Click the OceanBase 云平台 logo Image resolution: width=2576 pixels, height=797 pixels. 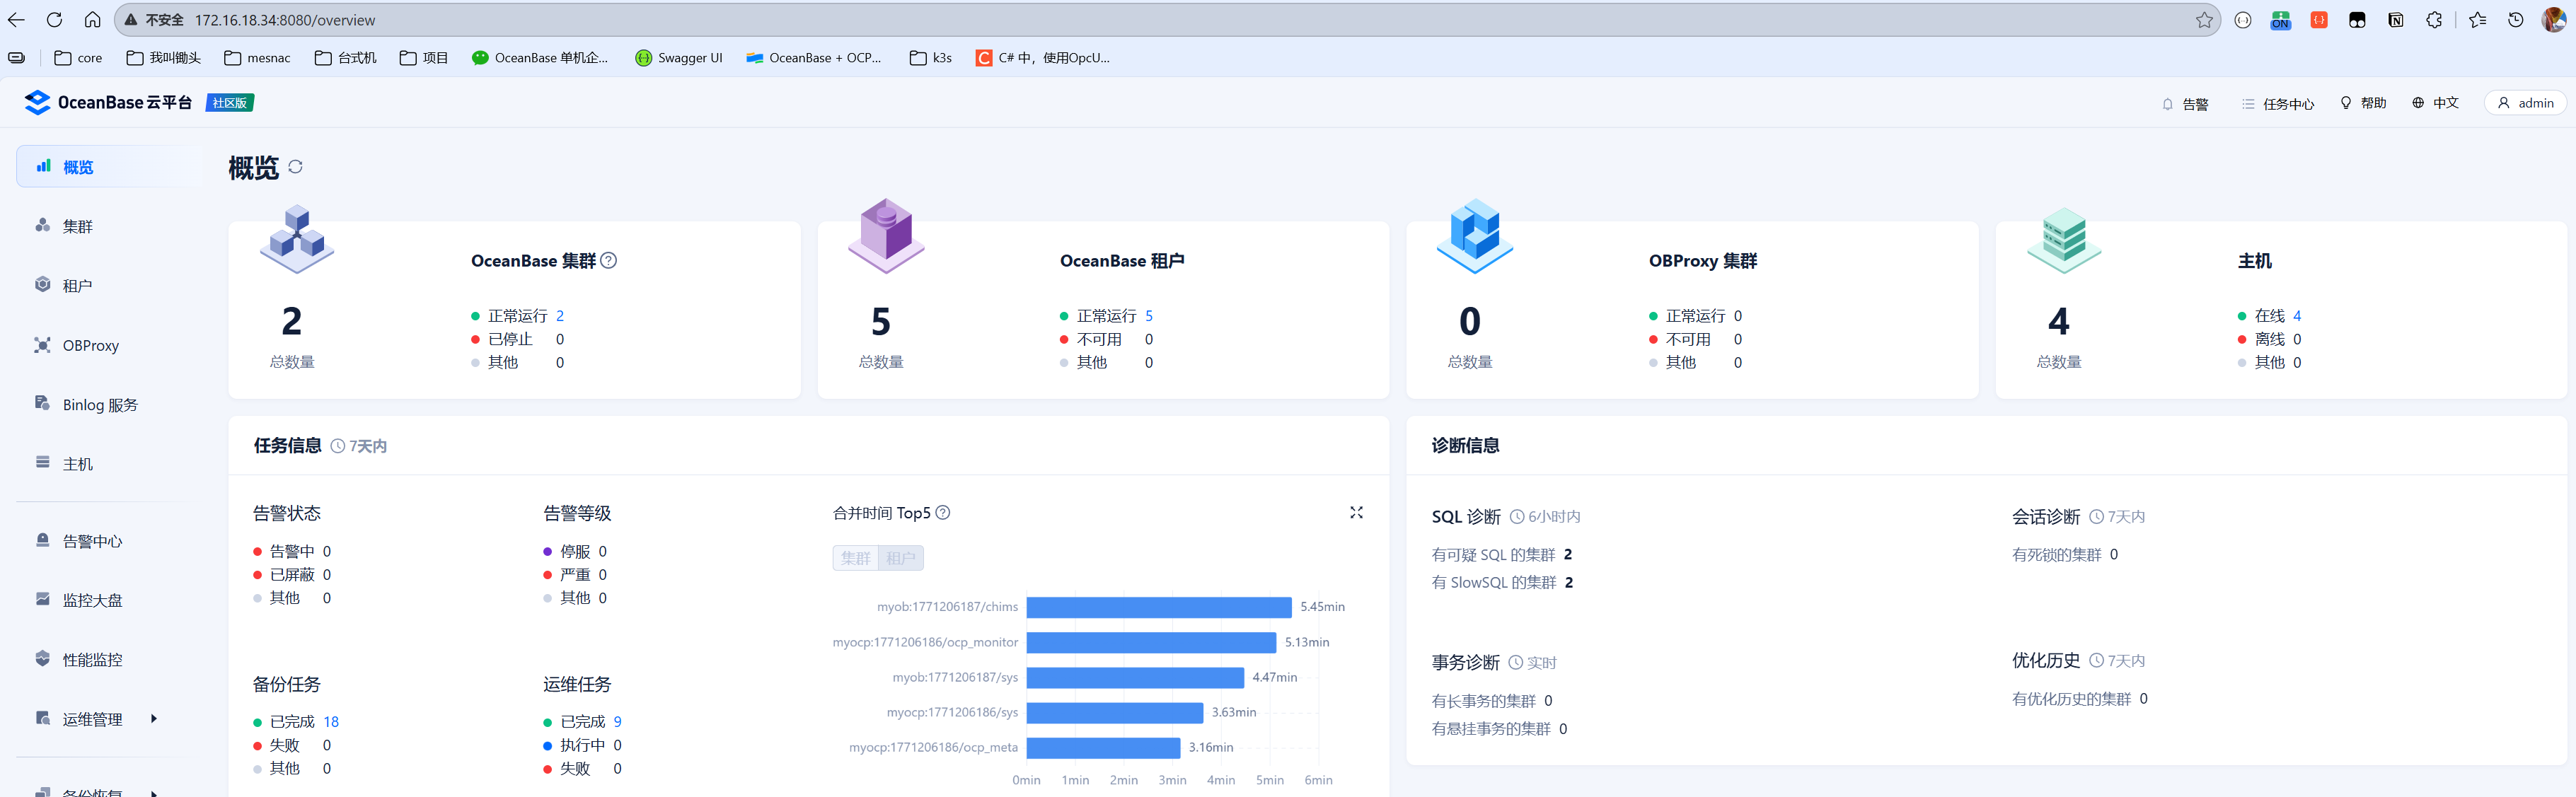tap(38, 103)
